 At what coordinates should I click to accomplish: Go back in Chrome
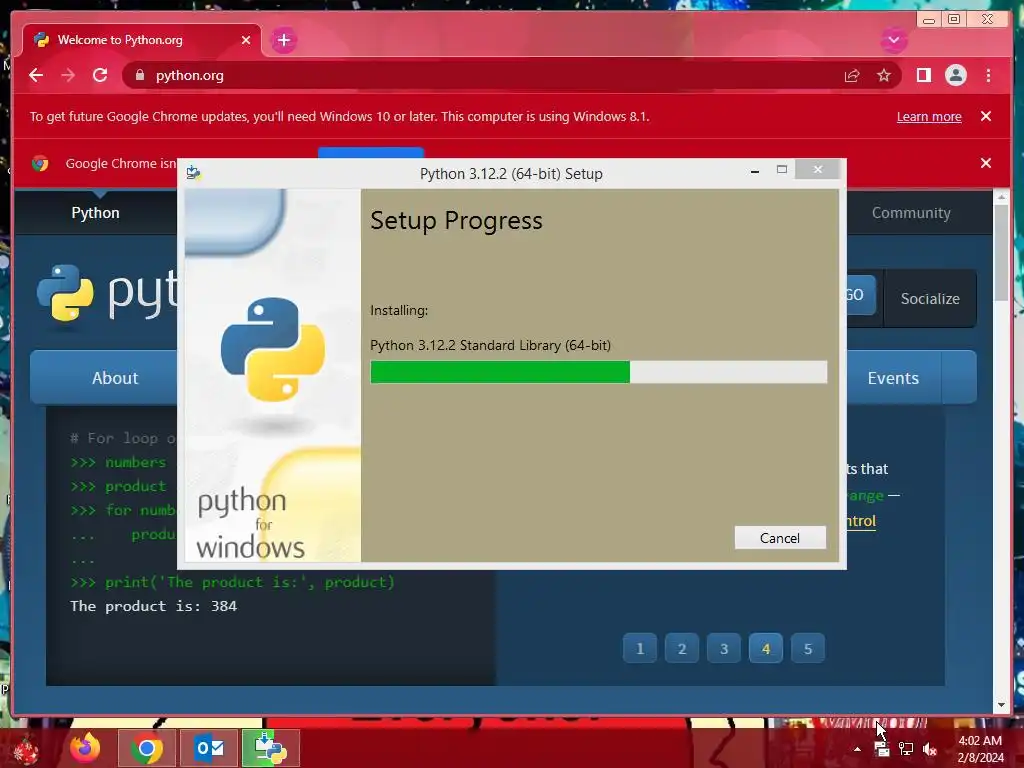click(x=36, y=75)
